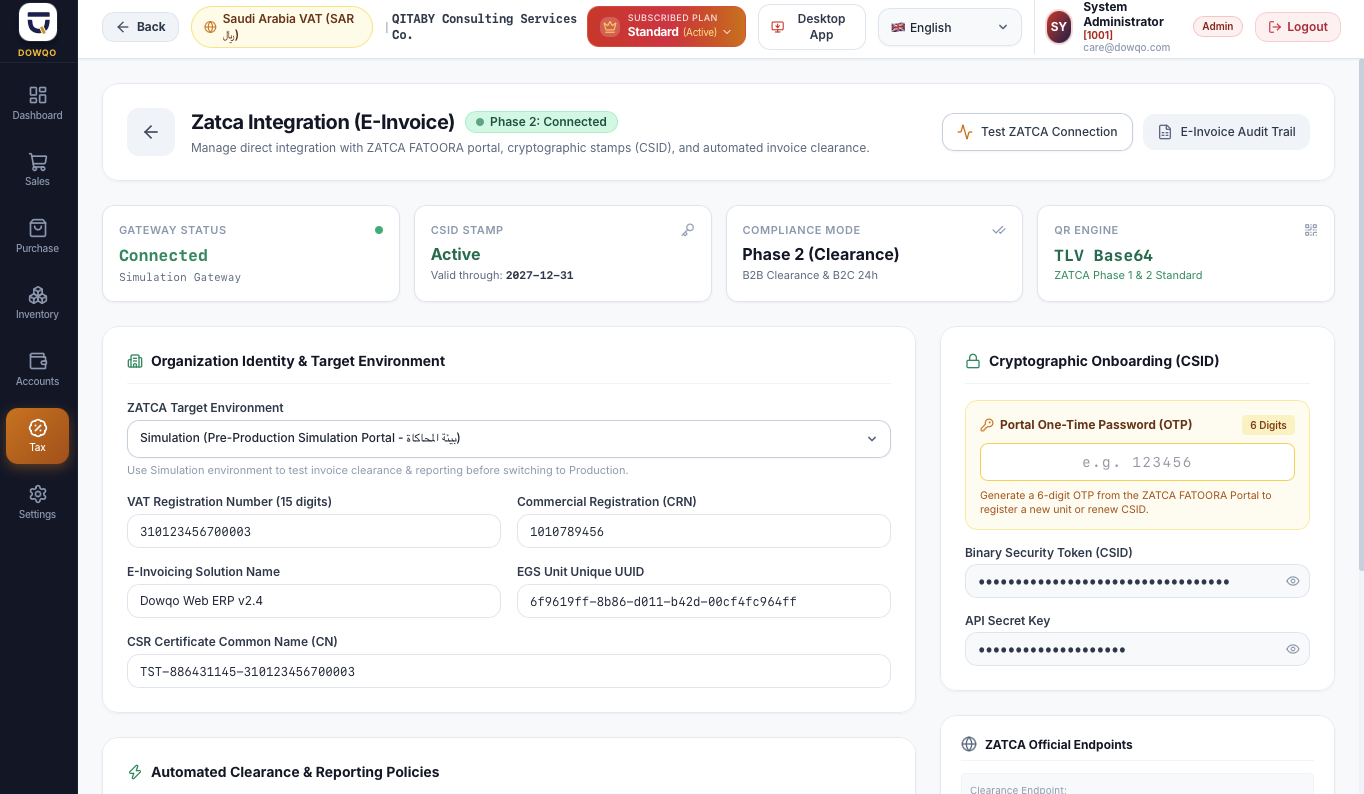Select the Tax sidebar item
Image resolution: width=1364 pixels, height=794 pixels.
[x=38, y=435]
